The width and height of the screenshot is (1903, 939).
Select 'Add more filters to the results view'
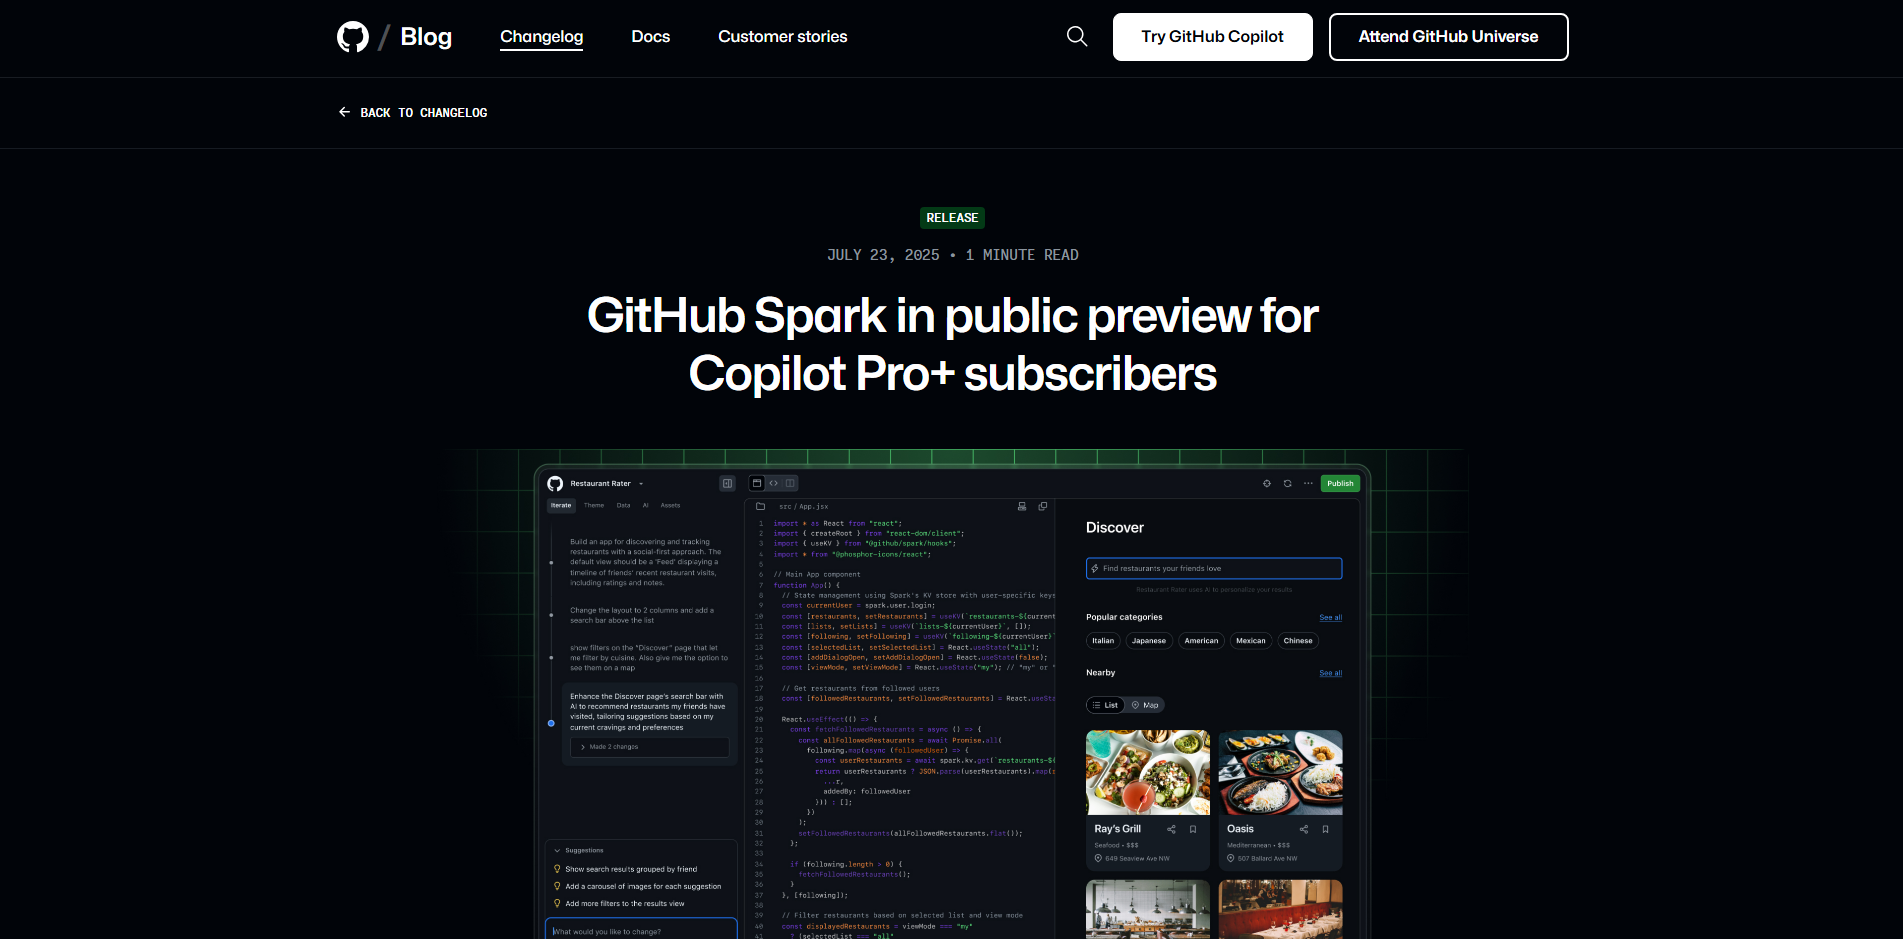625,904
